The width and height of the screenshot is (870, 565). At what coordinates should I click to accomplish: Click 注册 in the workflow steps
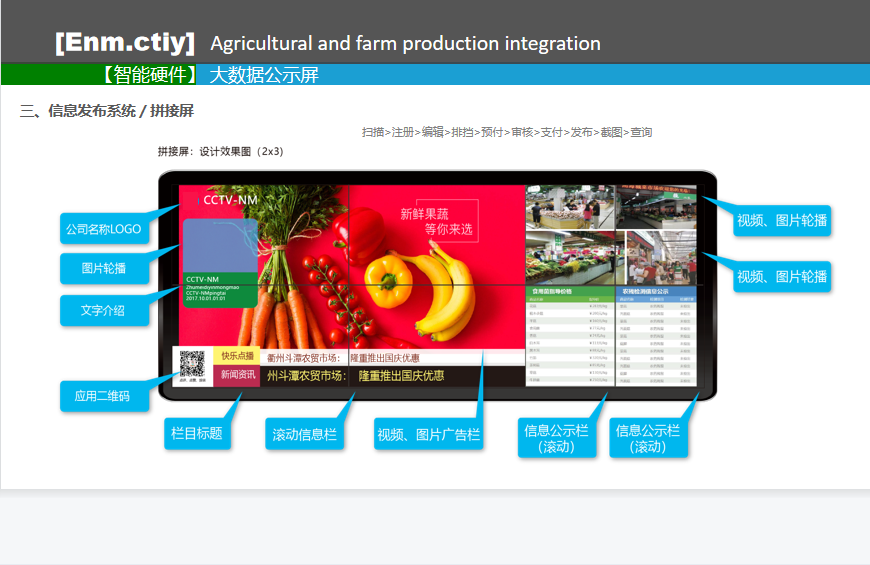coord(403,132)
